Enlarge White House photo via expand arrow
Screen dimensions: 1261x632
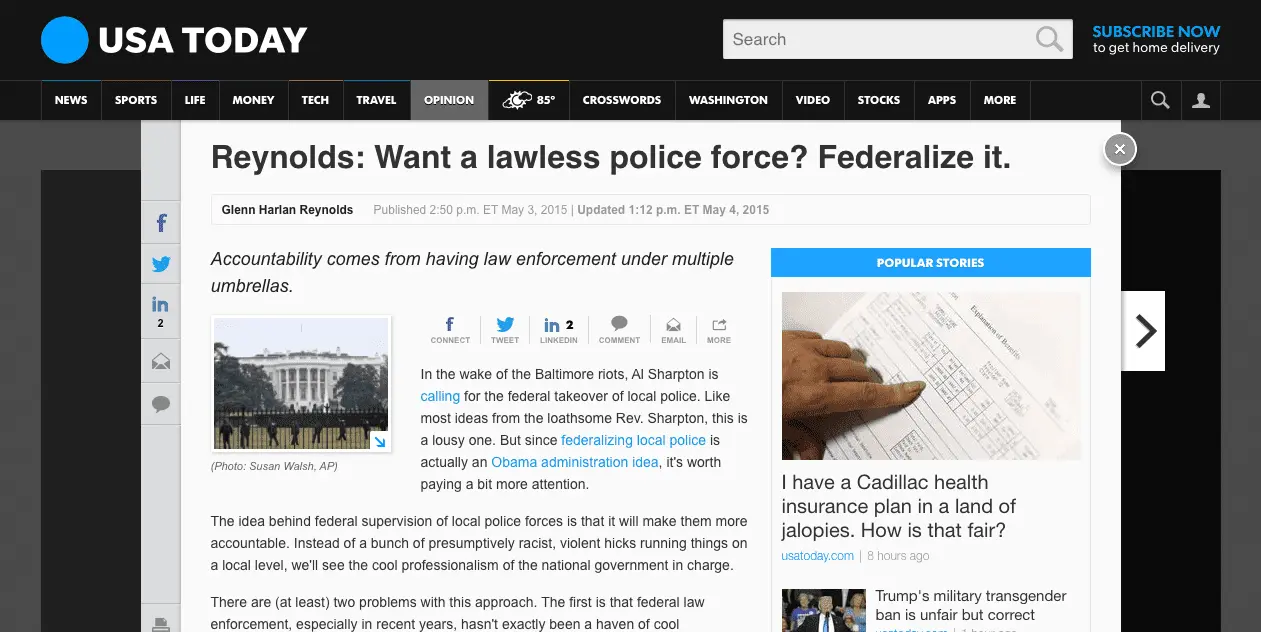pos(379,441)
